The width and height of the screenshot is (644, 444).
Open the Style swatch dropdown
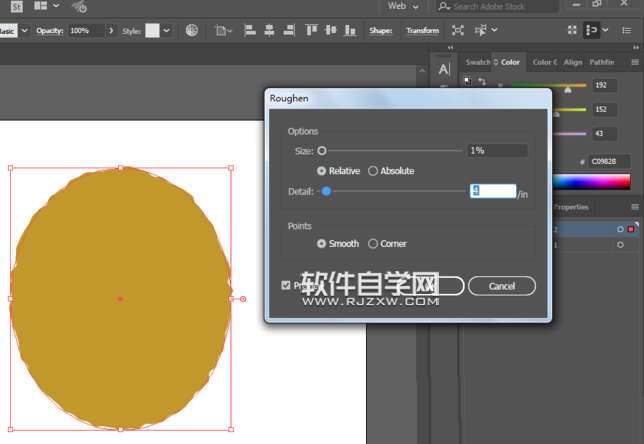166,31
